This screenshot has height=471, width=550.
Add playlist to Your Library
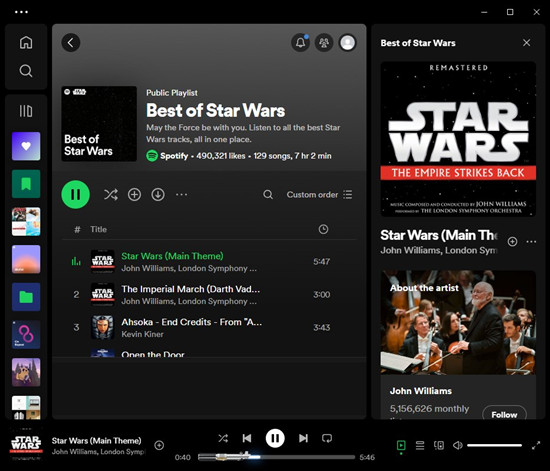coord(134,194)
